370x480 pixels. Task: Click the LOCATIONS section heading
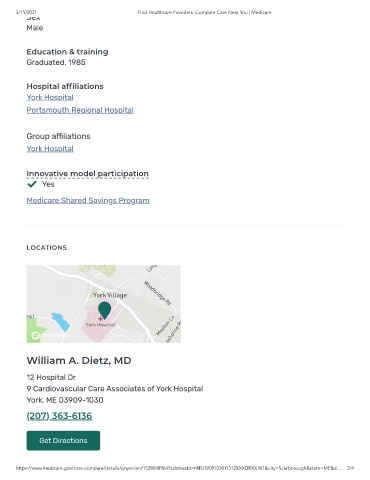click(47, 248)
